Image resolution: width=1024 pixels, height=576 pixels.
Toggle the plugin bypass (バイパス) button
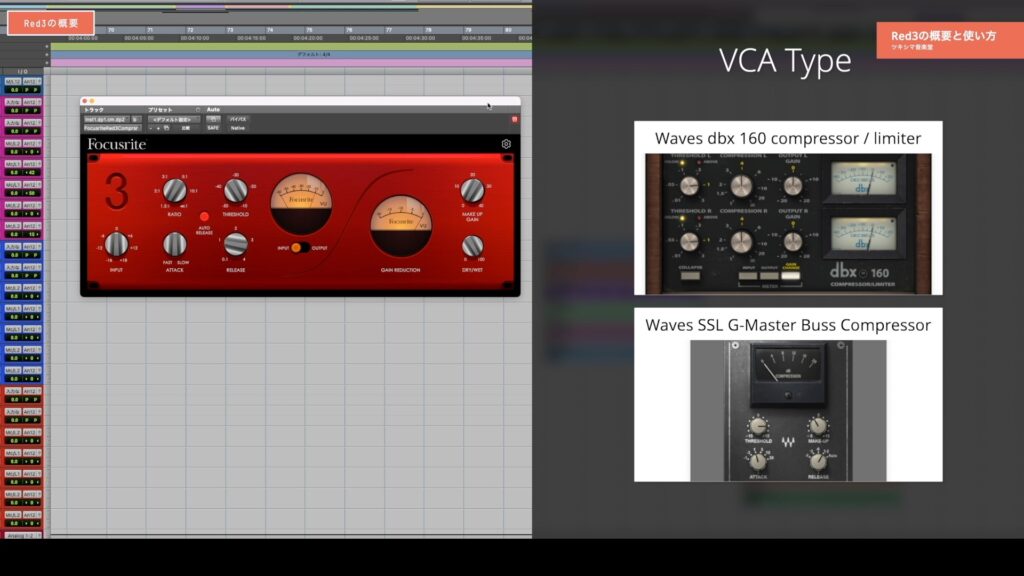click(x=238, y=120)
